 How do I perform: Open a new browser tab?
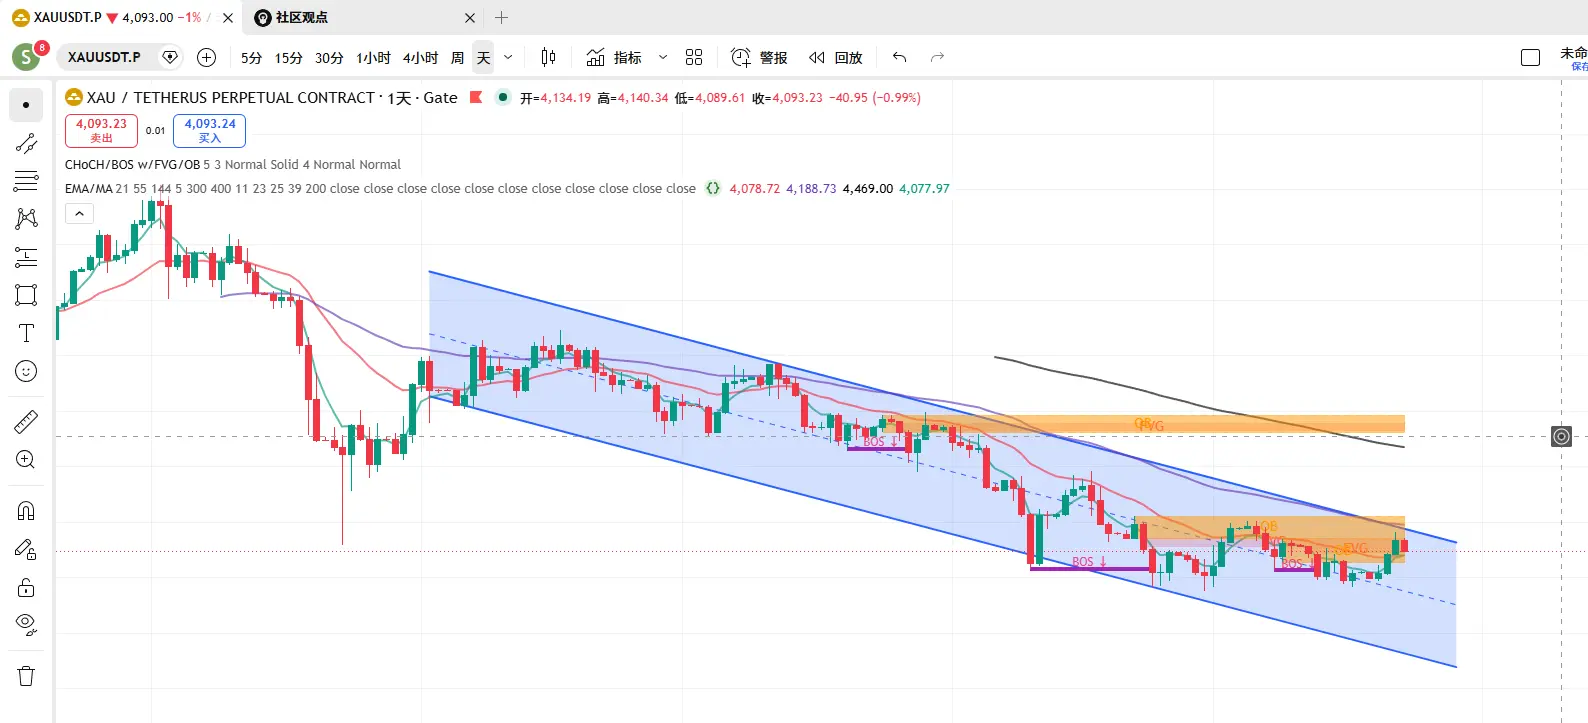tap(502, 17)
